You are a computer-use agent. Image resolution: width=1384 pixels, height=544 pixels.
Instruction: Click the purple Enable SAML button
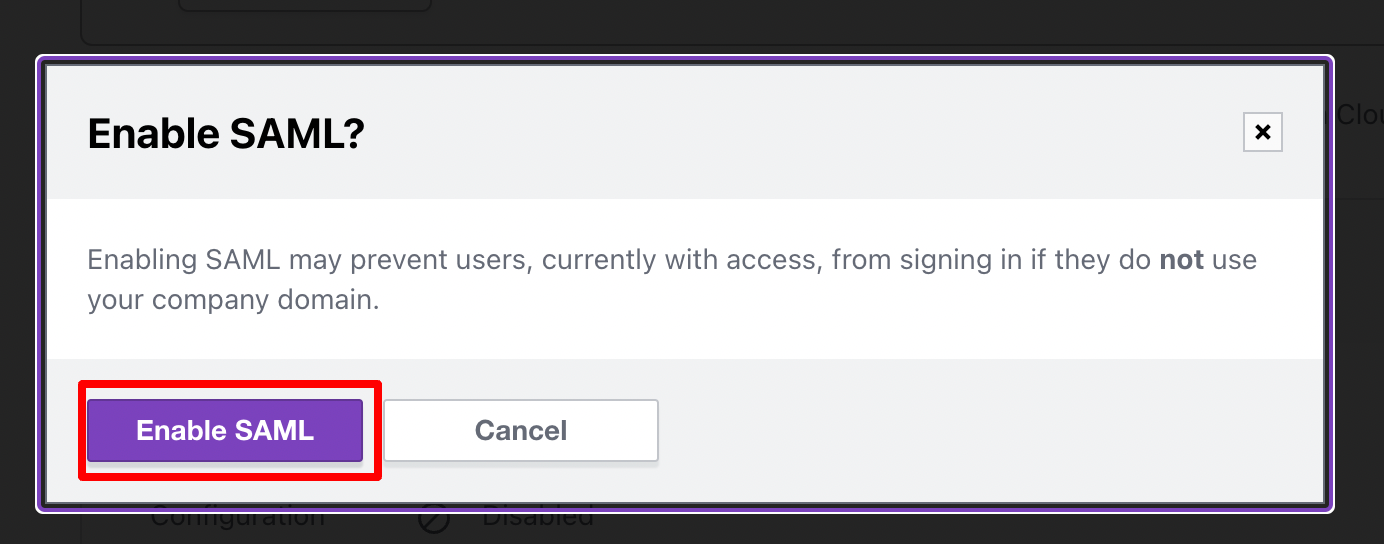pos(225,431)
